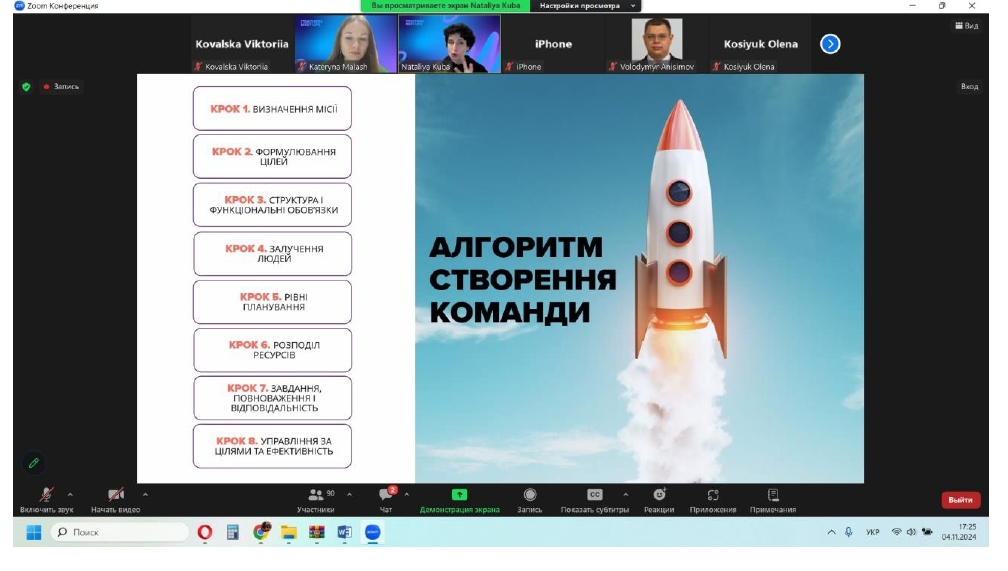This screenshot has height=571, width=1008.
Task: Open the Вид view menu
Action: 967,26
